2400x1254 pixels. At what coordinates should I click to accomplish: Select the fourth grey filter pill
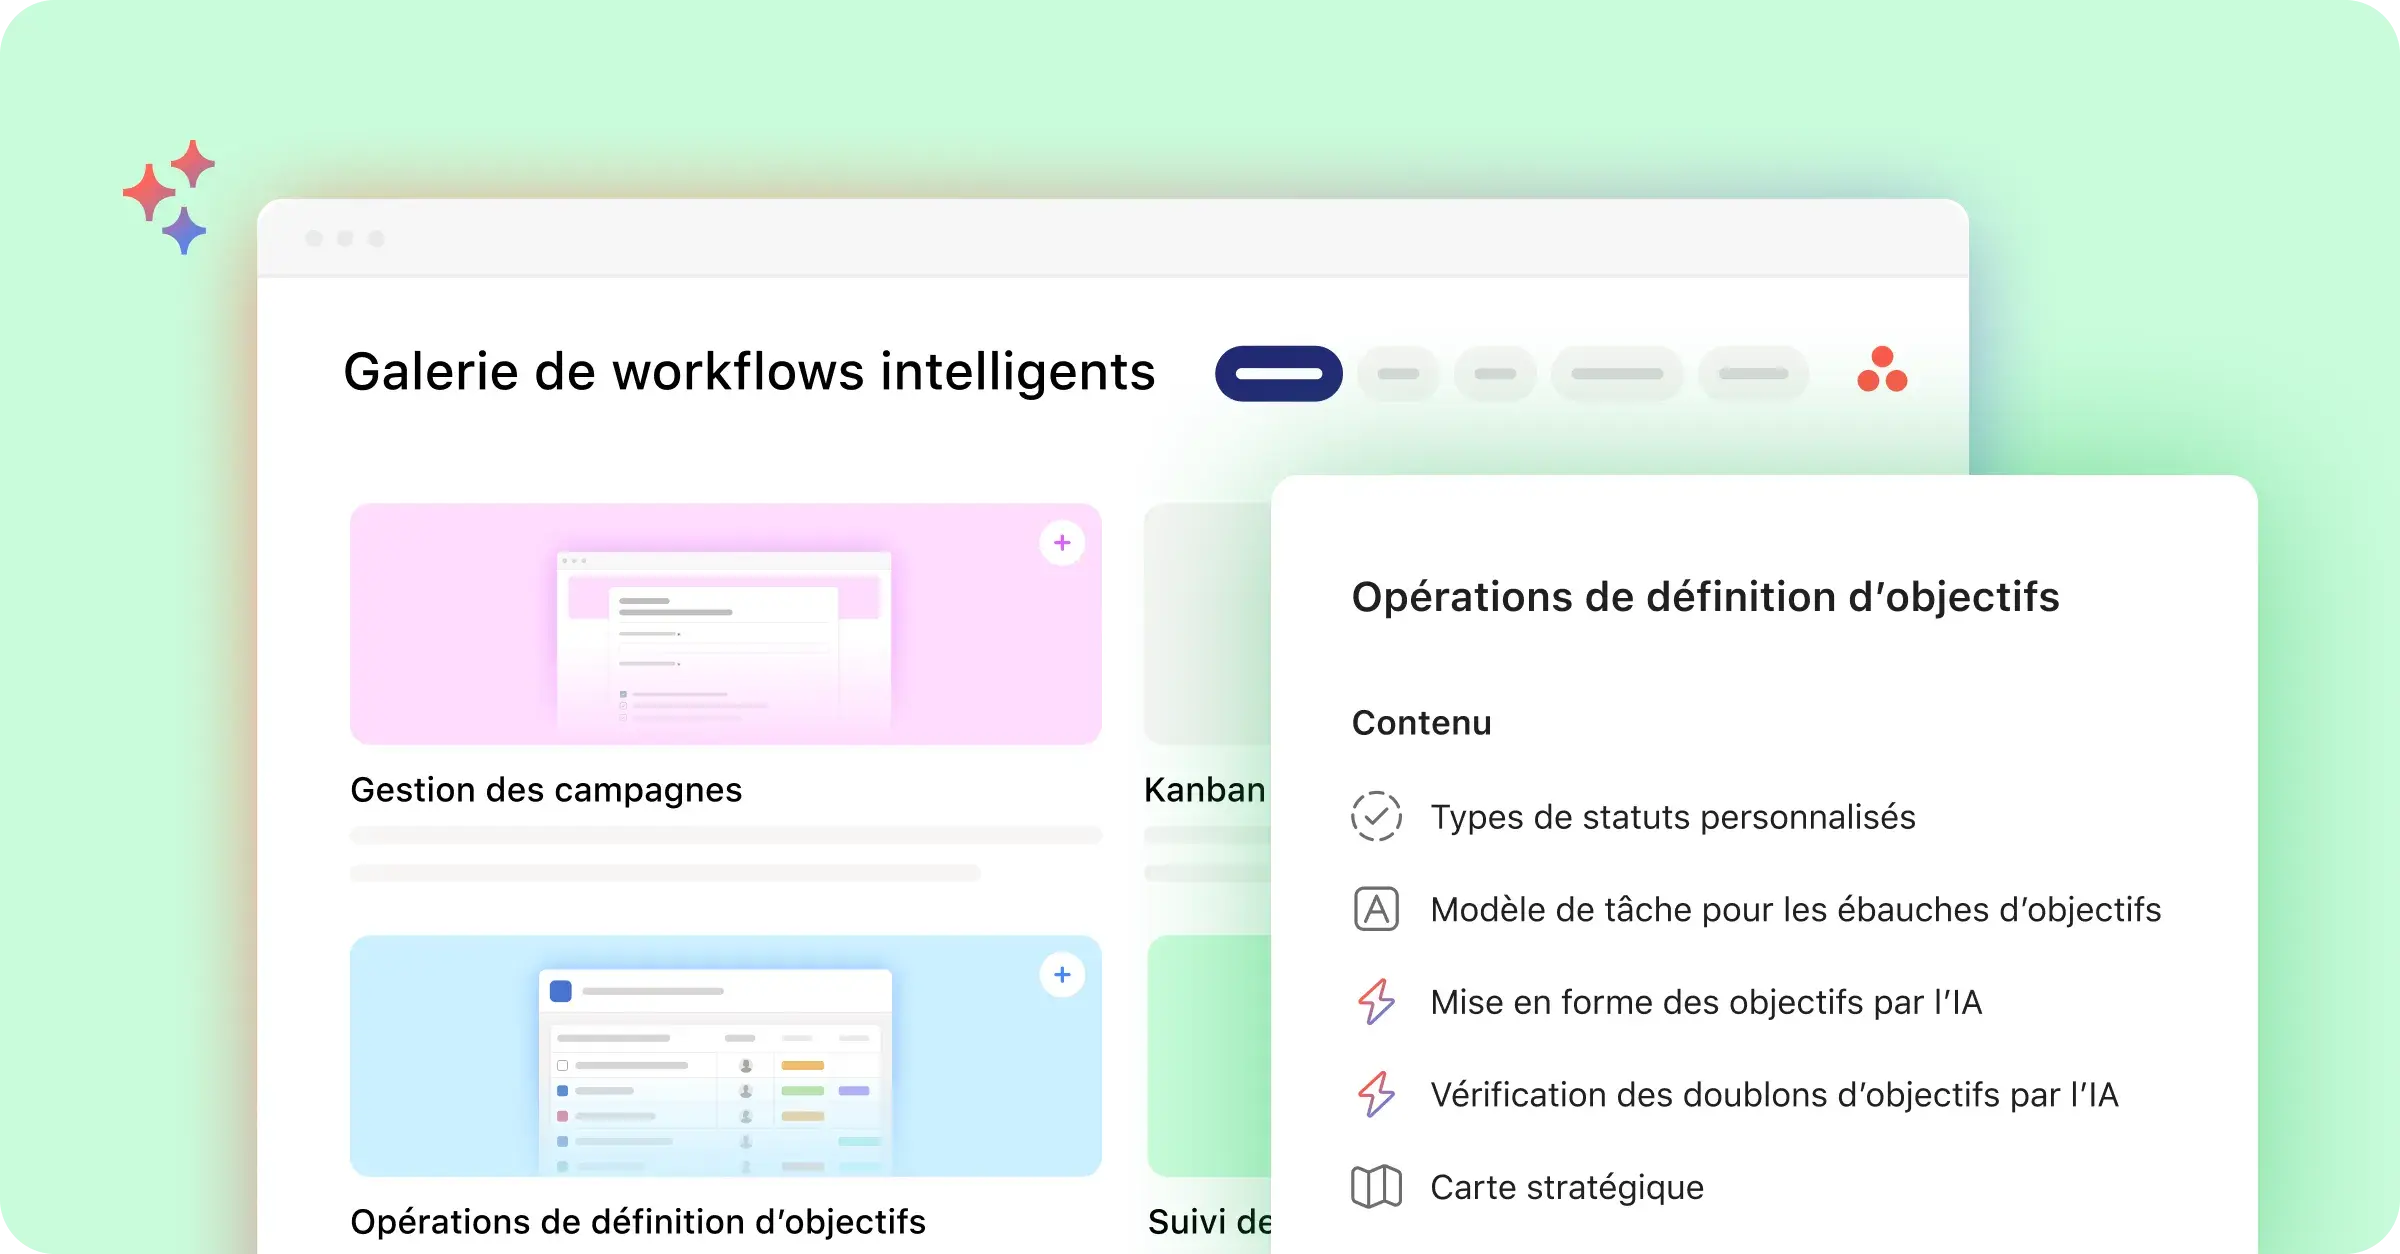pyautogui.click(x=1753, y=374)
